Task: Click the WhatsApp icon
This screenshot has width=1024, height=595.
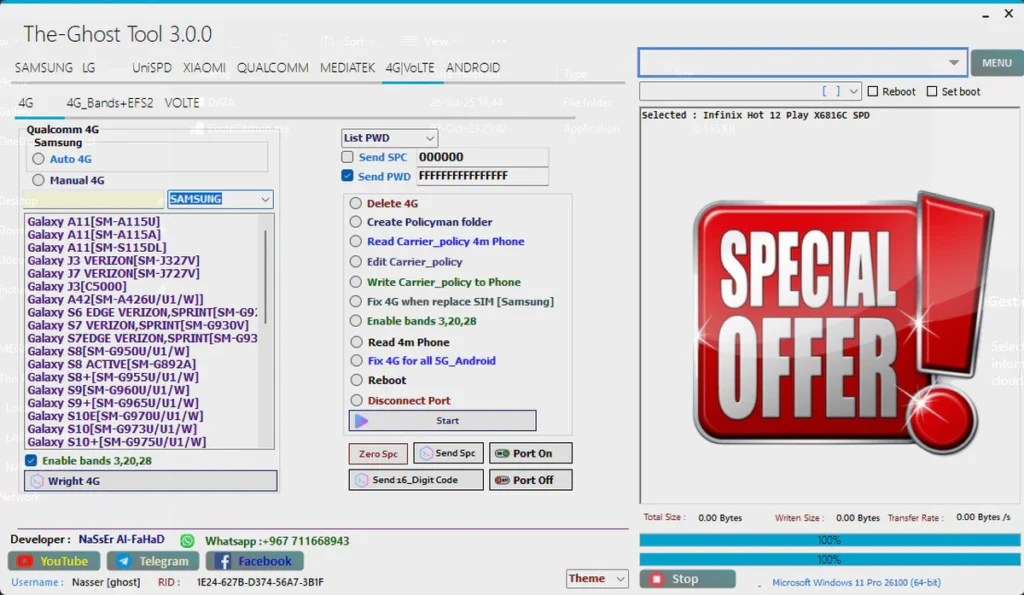Action: pyautogui.click(x=187, y=540)
